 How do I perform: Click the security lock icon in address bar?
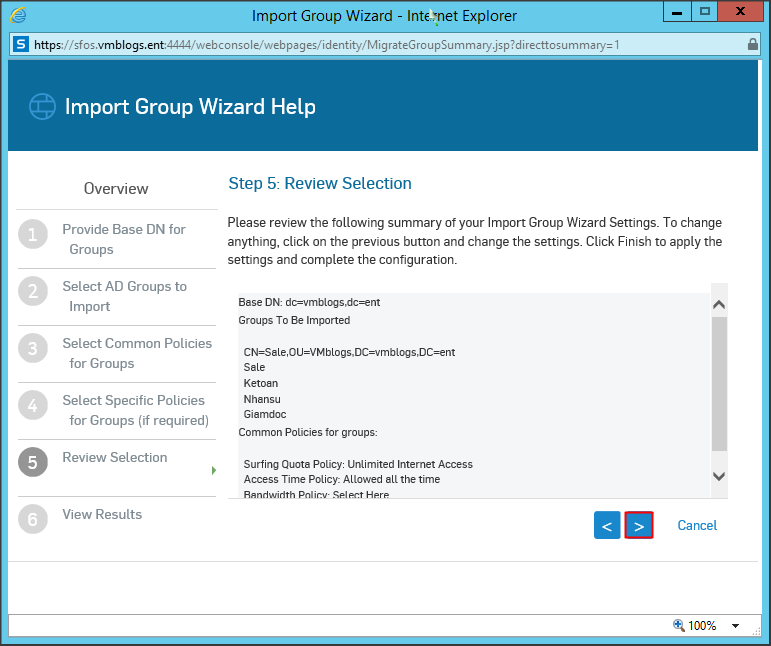click(752, 44)
